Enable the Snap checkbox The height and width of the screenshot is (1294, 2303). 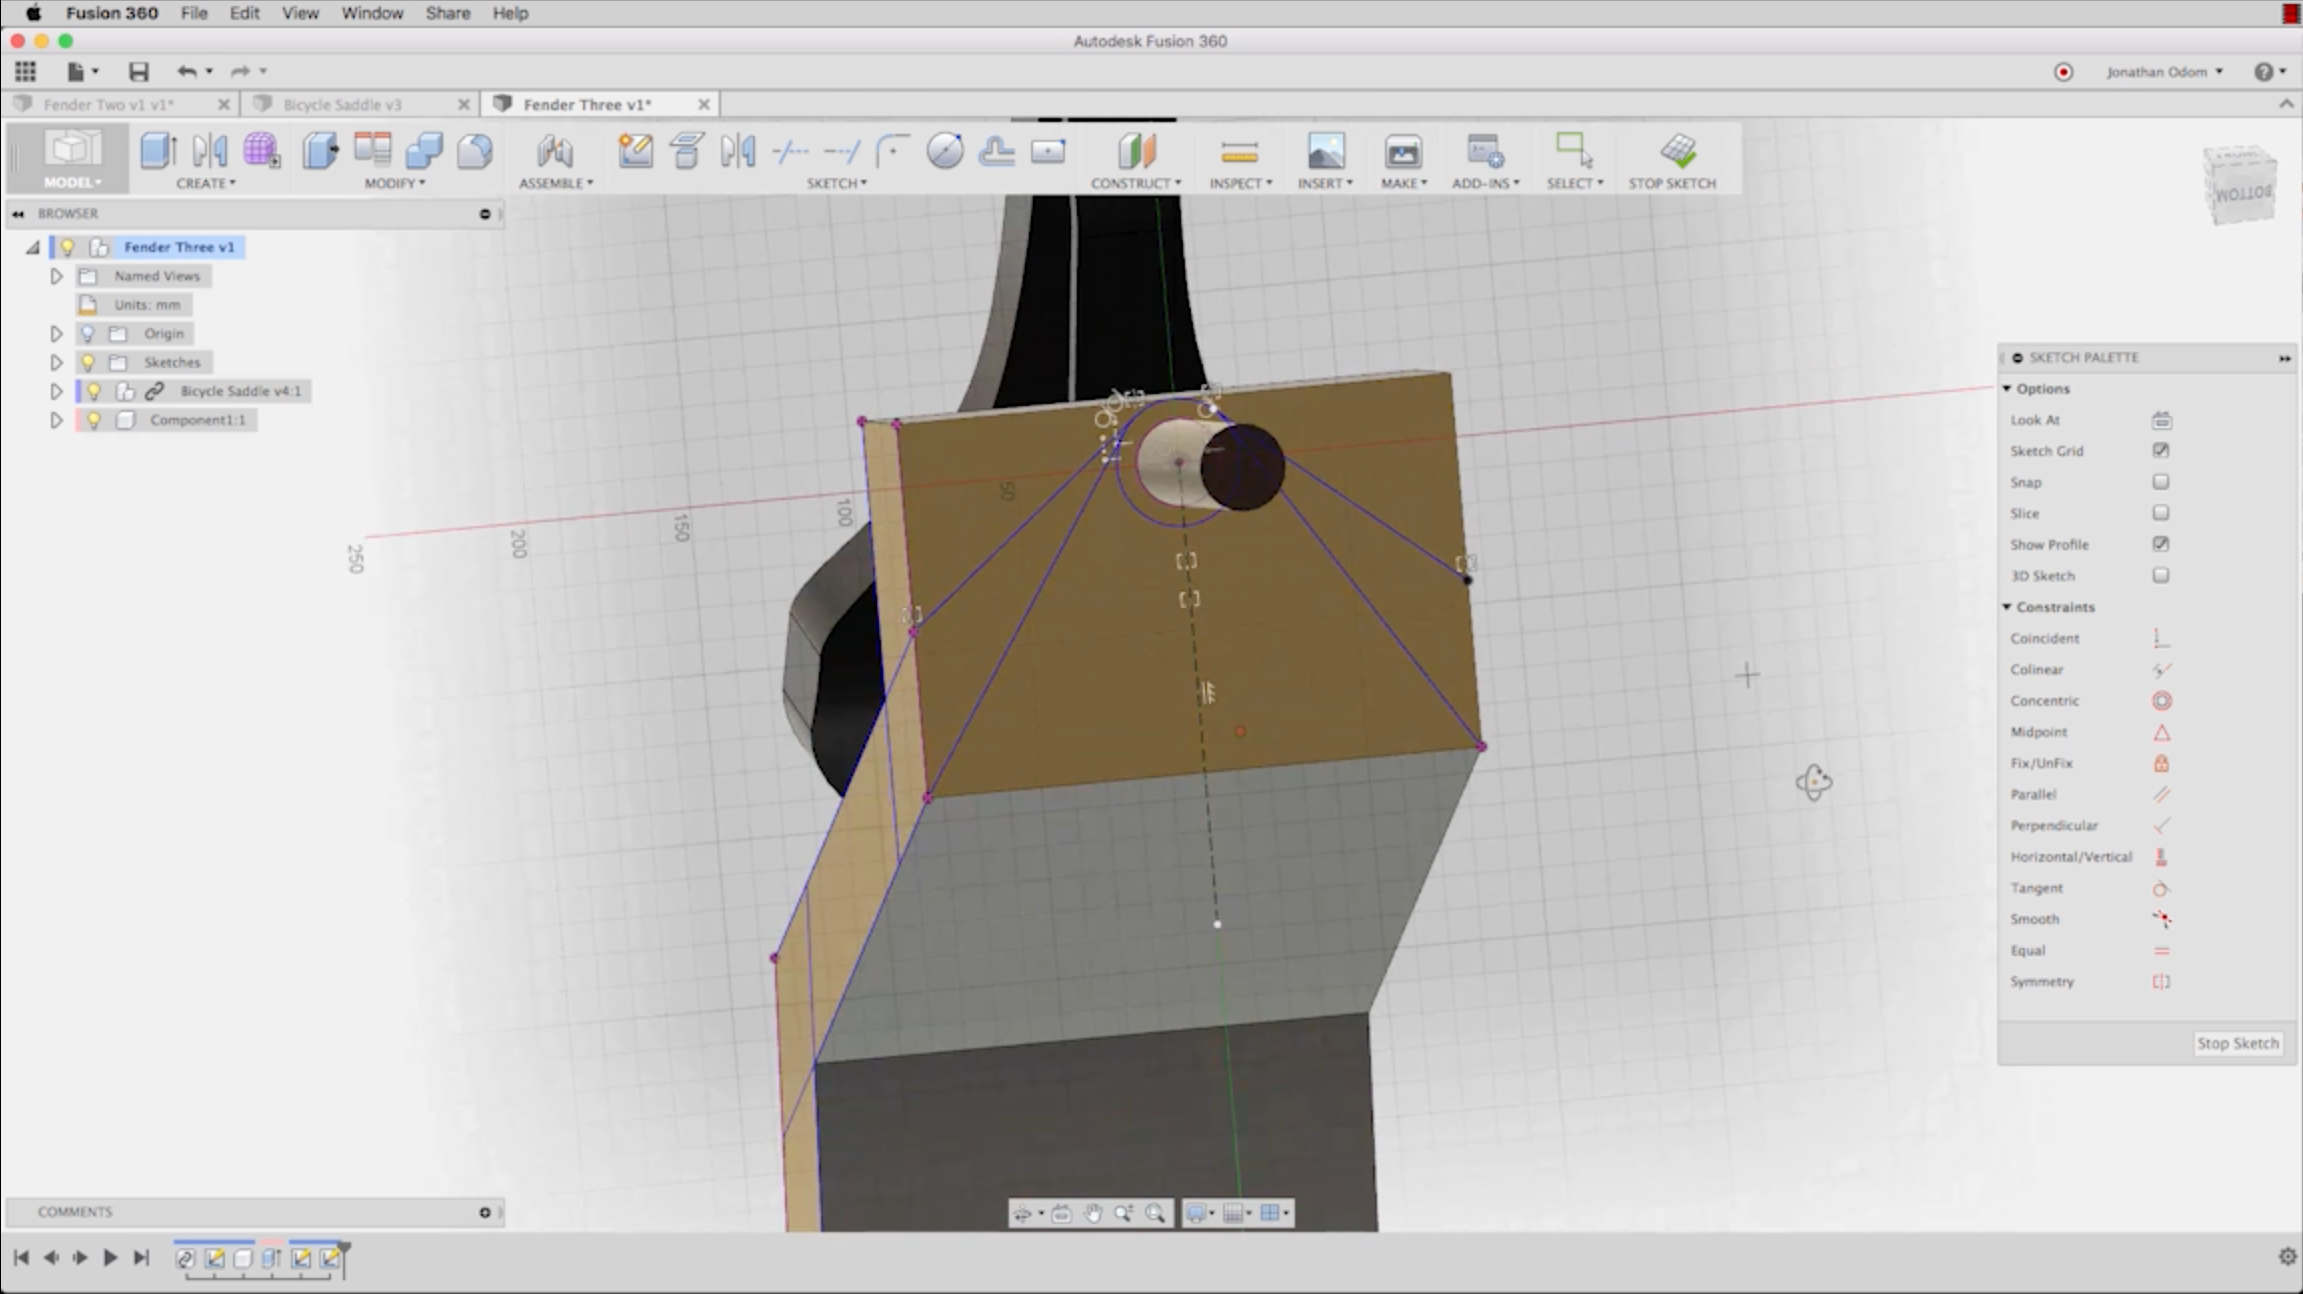coord(2161,482)
